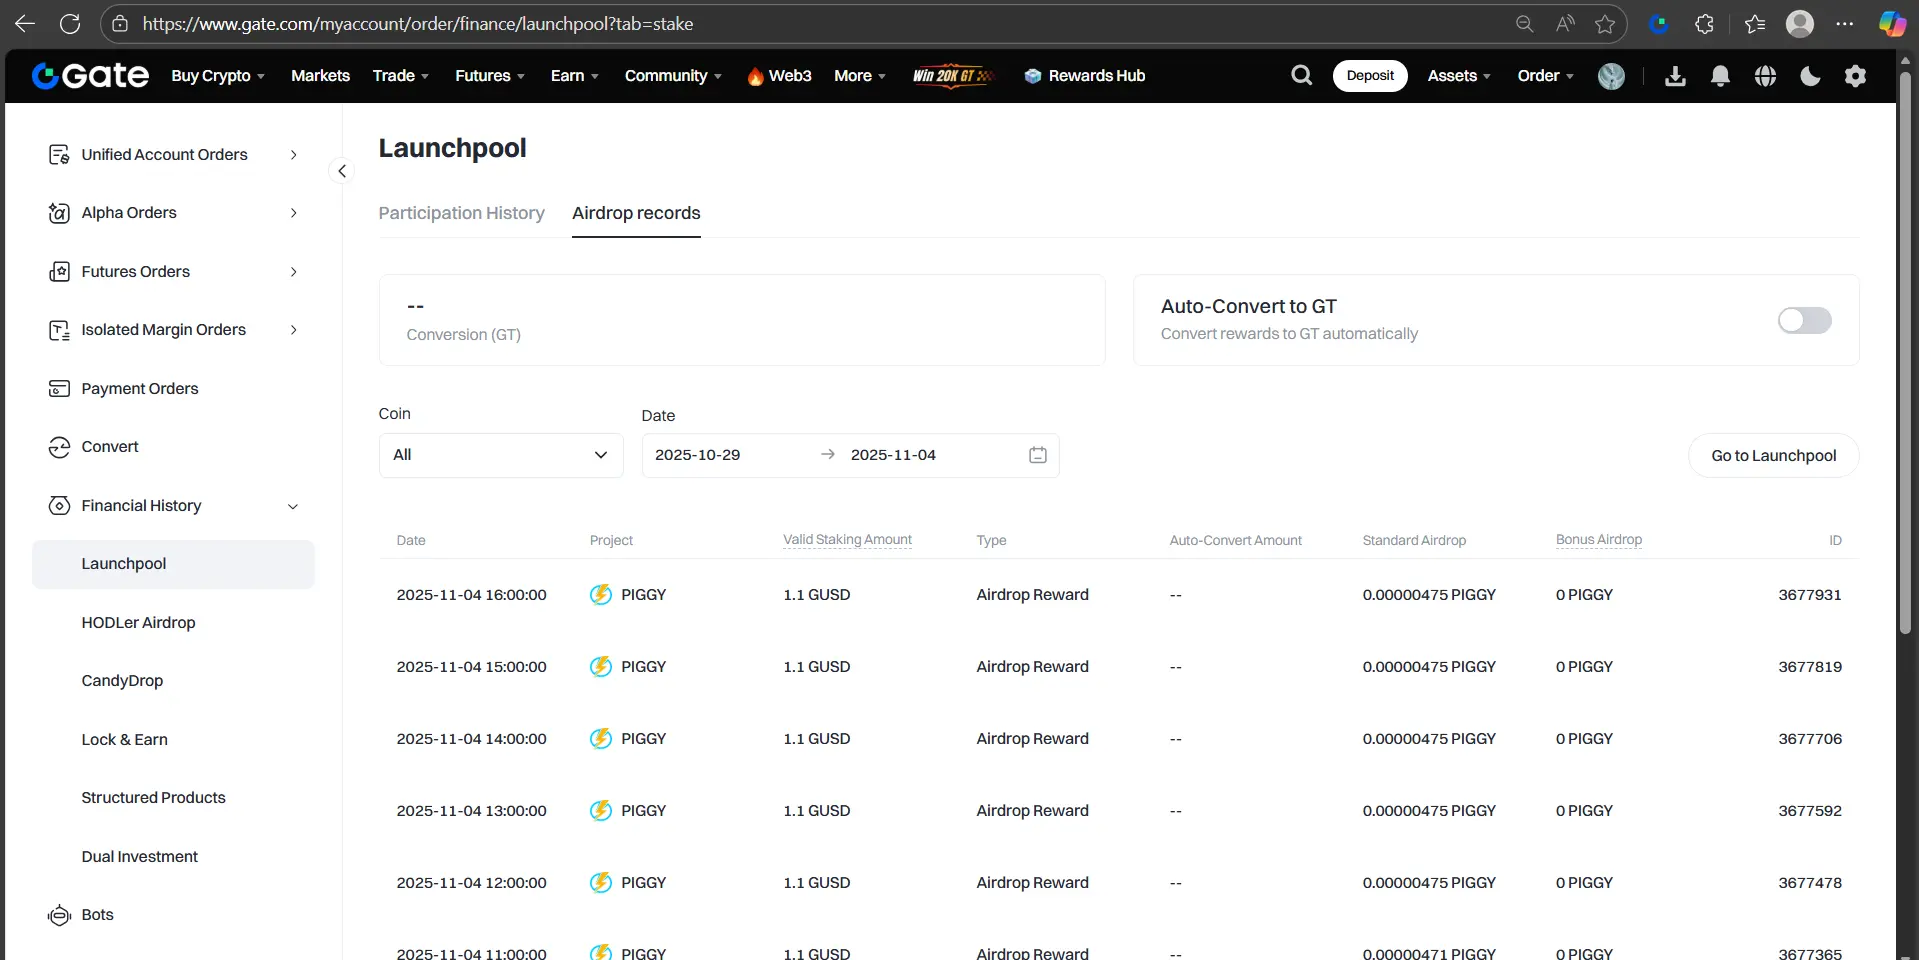Expand the Earn menu
This screenshot has height=960, width=1919.
coord(575,76)
